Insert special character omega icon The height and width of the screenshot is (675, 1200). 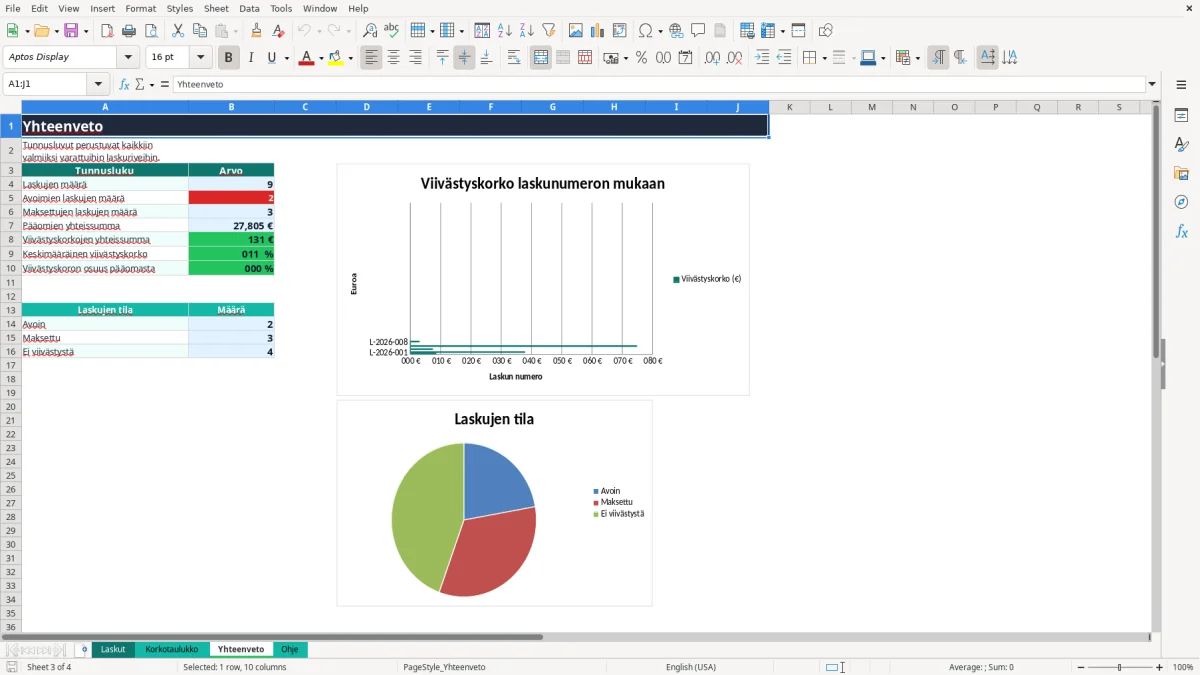(646, 31)
